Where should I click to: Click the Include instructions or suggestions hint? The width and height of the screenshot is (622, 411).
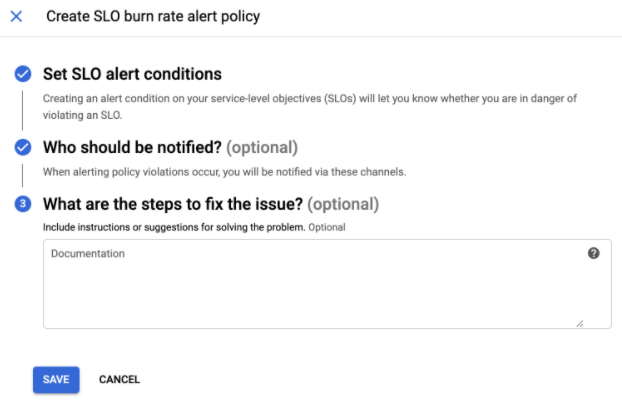[x=172, y=228]
